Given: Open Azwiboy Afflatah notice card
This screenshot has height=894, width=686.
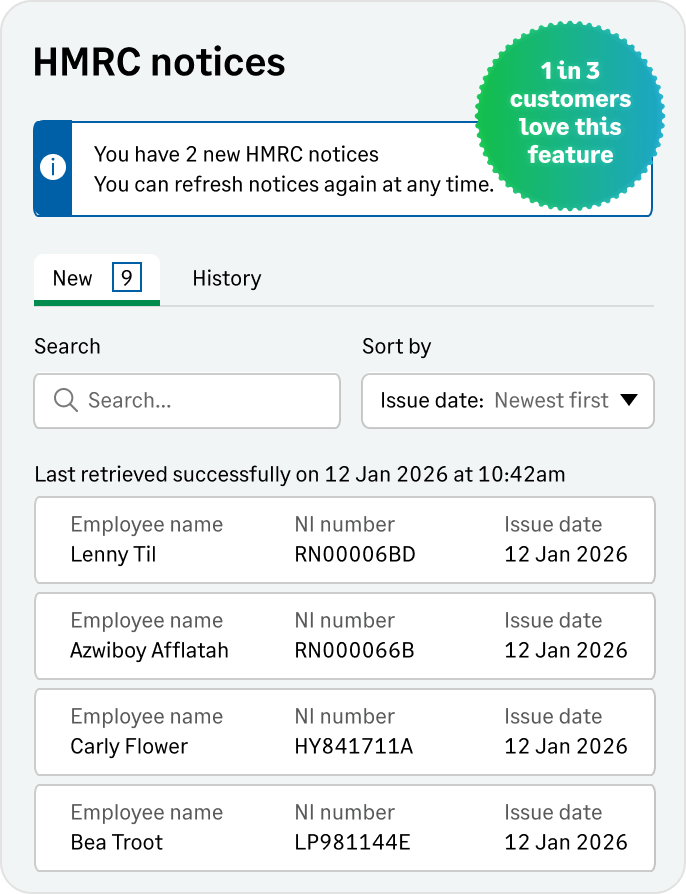Looking at the screenshot, I should [345, 636].
